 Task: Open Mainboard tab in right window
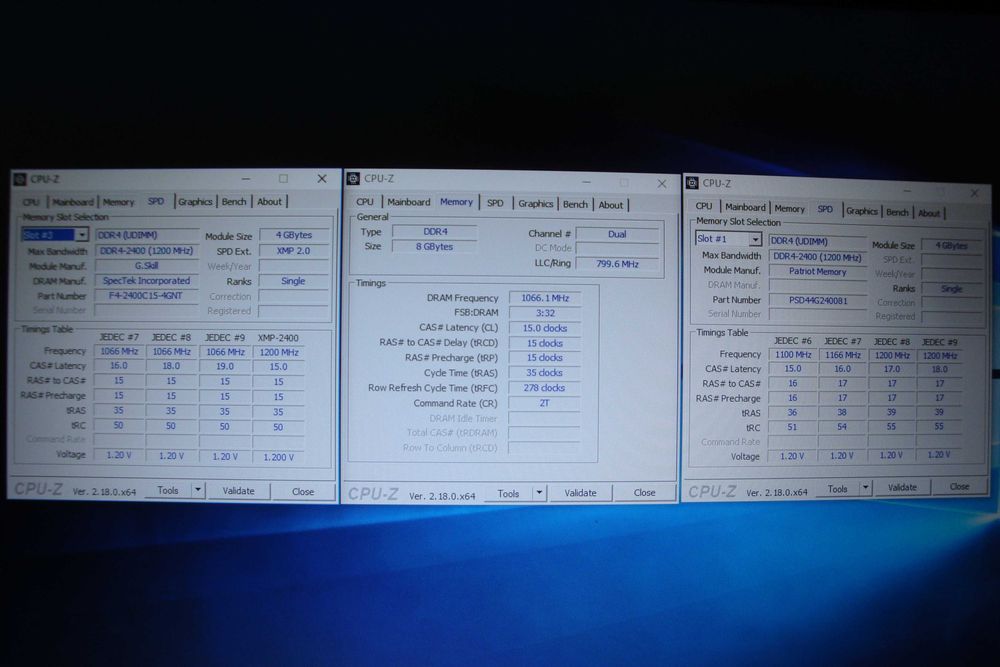tap(746, 207)
